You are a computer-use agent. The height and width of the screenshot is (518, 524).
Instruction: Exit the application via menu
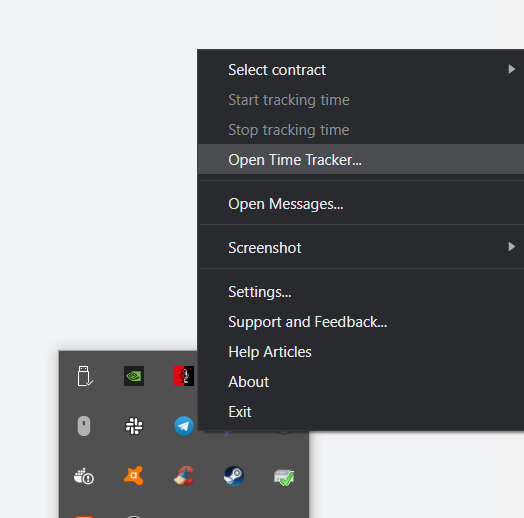[x=361, y=411]
